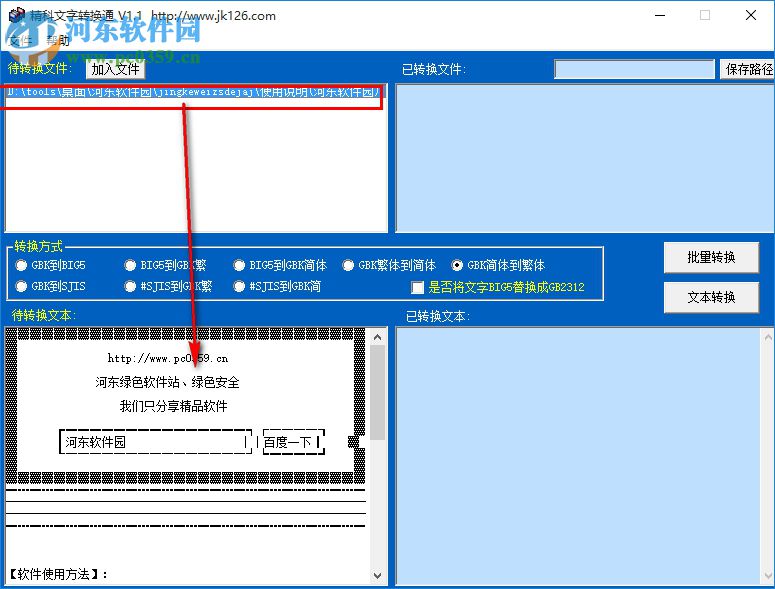
Task: Click the save path input field
Action: [634, 69]
